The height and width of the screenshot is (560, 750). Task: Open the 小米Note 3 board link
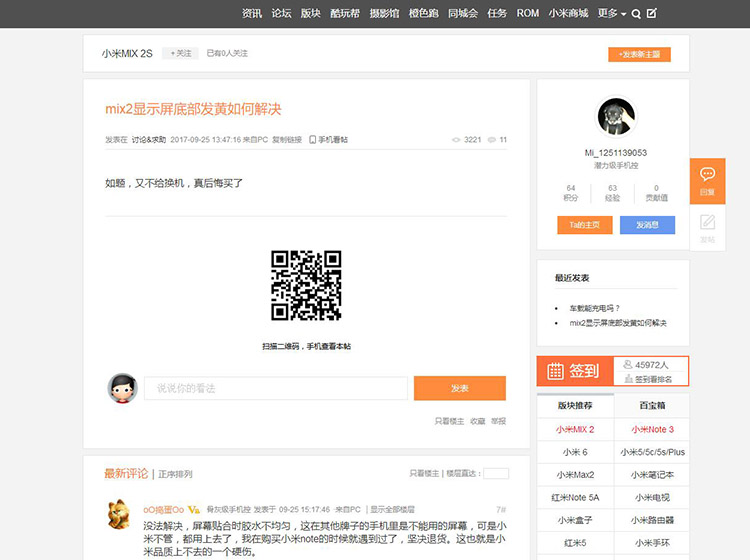click(652, 429)
